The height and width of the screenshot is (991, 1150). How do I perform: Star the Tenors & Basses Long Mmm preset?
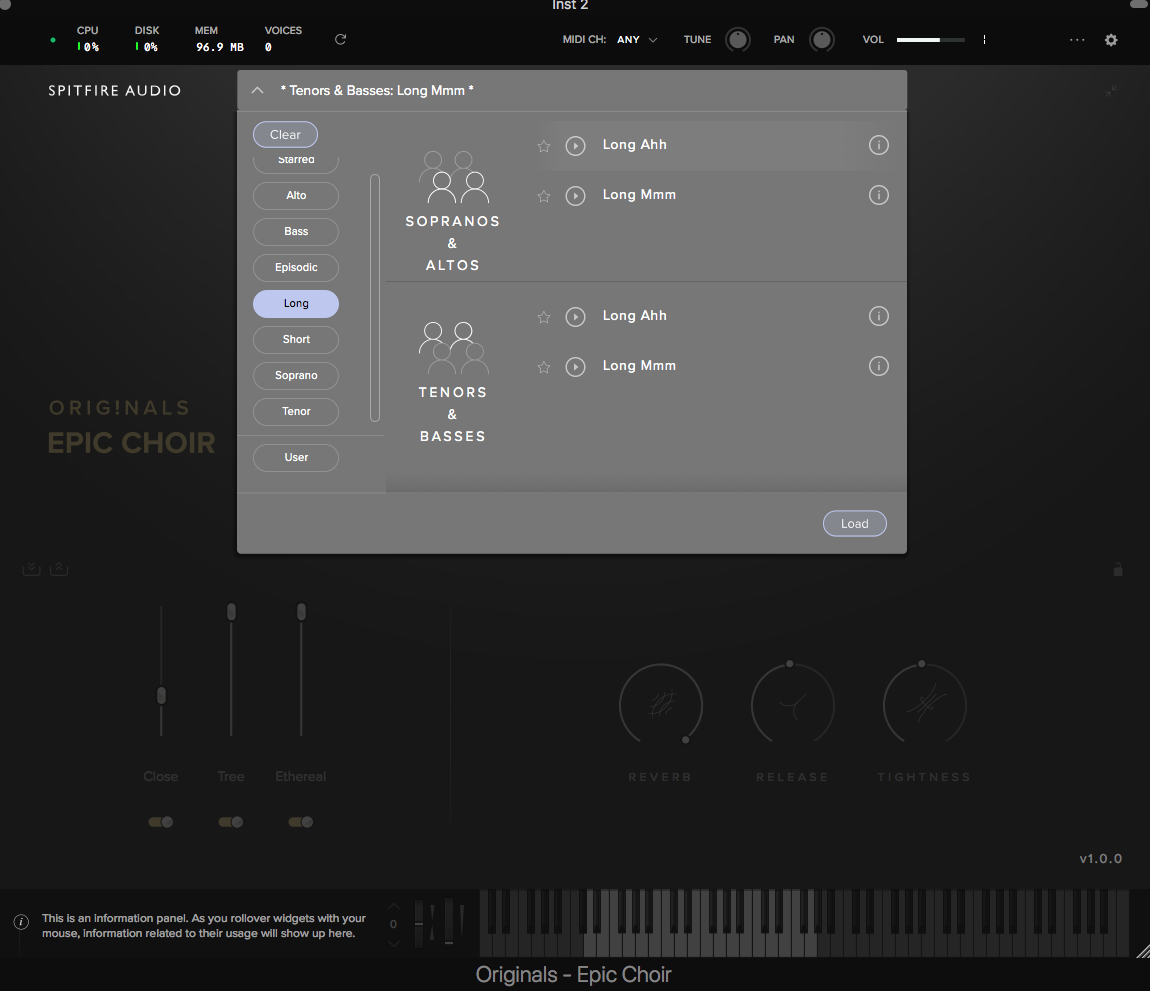point(543,367)
